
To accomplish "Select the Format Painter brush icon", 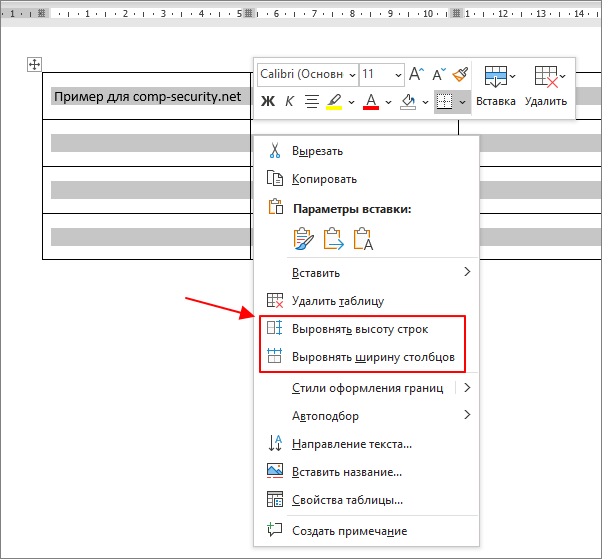I will [x=460, y=74].
